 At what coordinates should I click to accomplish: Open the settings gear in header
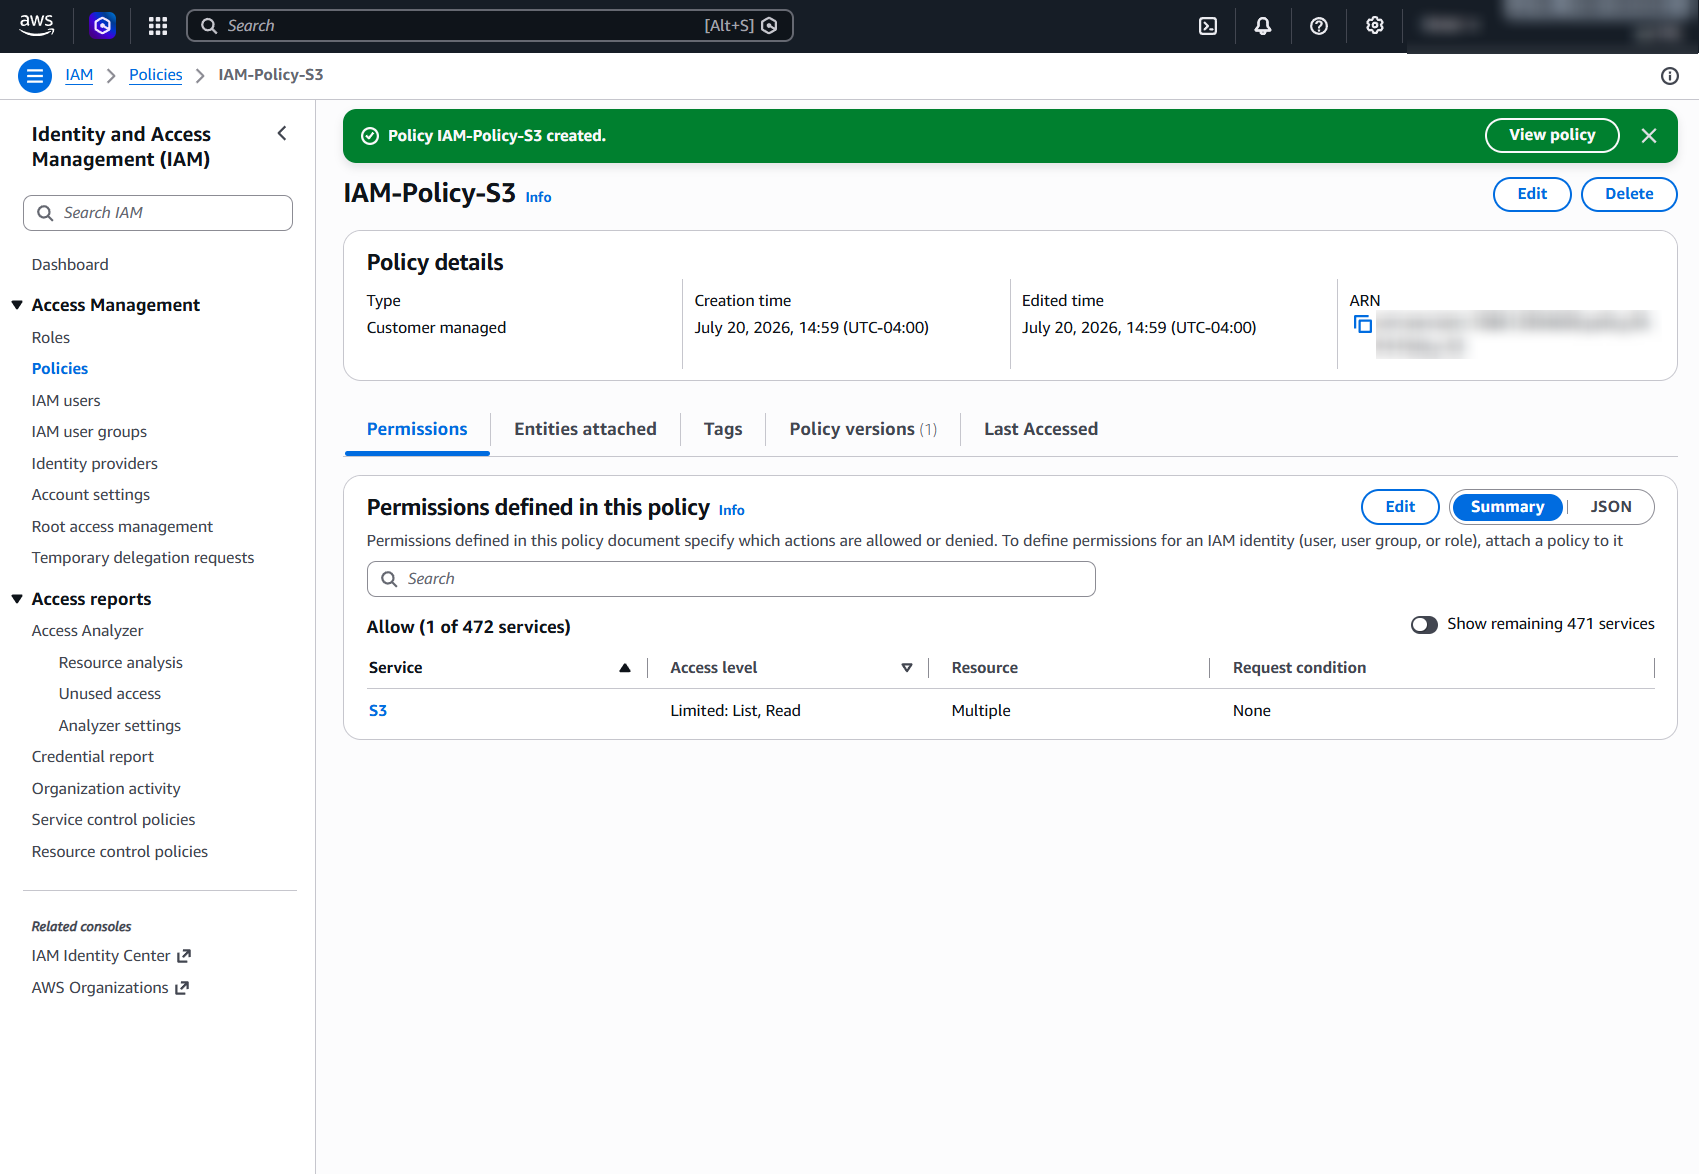point(1375,26)
